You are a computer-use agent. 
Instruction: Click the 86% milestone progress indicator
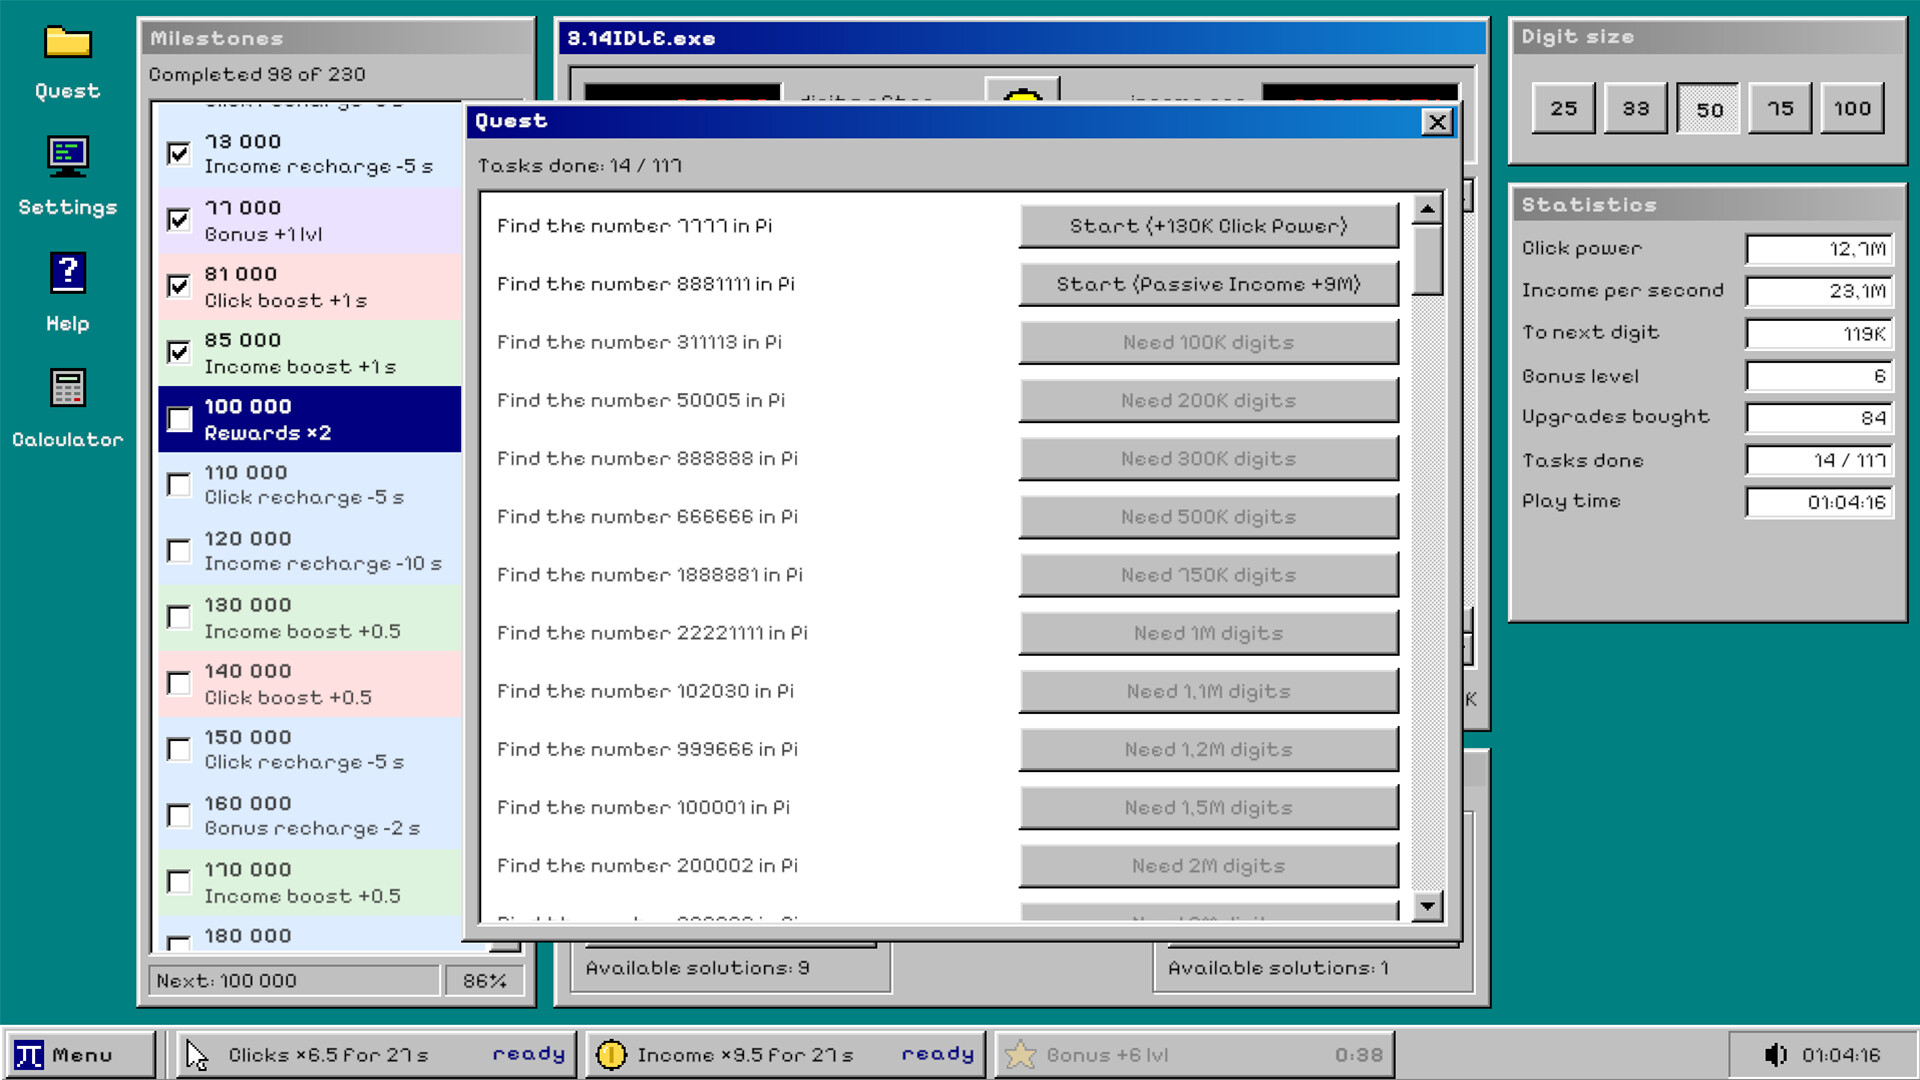coord(484,981)
